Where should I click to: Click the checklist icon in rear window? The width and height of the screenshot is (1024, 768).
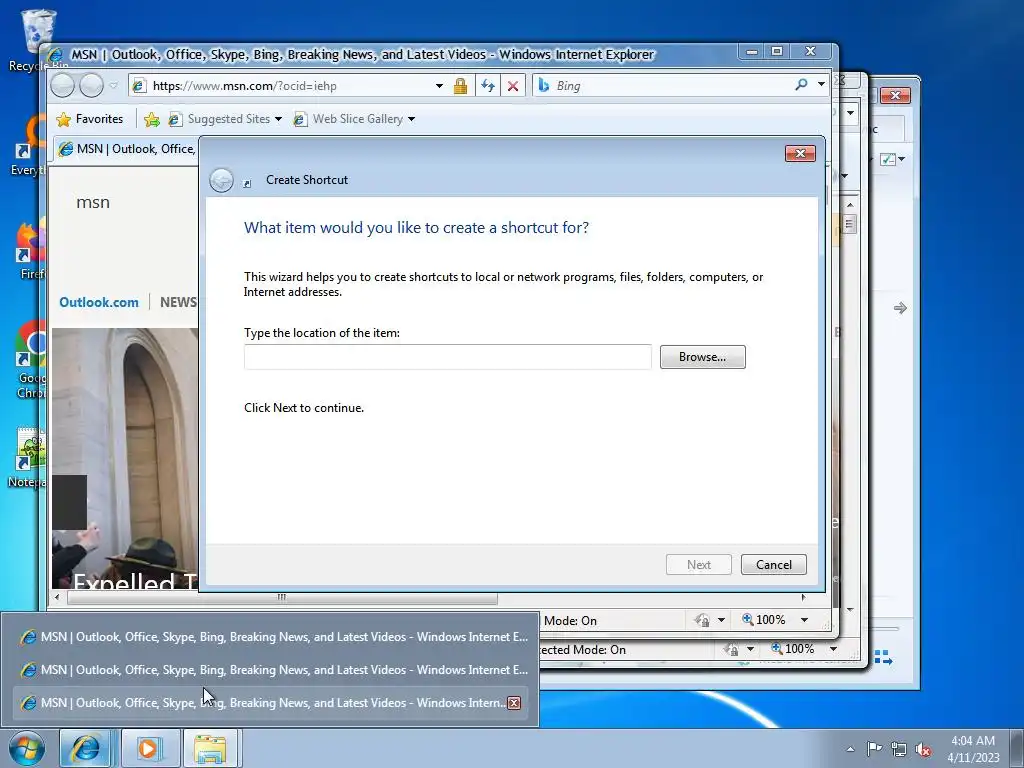pos(888,159)
